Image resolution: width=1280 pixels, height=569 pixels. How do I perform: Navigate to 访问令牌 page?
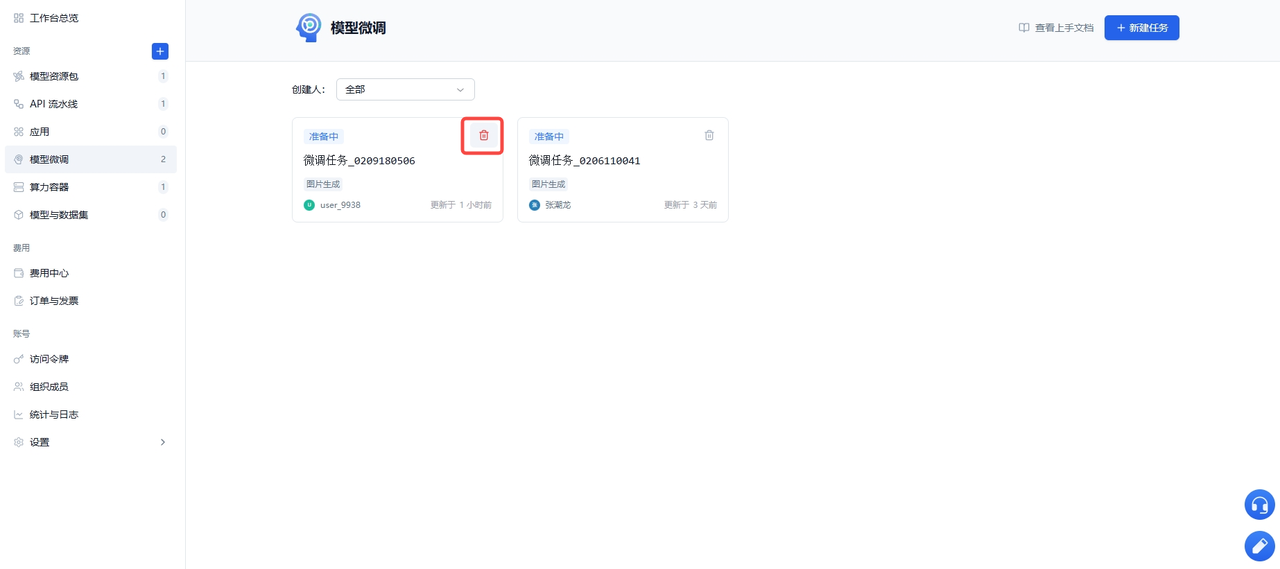[91, 359]
